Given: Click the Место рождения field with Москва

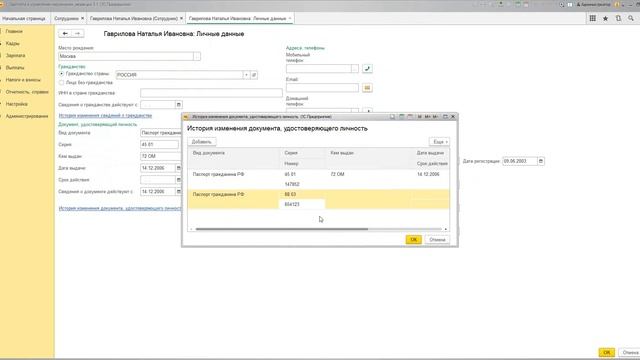Looking at the screenshot, I should 126,56.
